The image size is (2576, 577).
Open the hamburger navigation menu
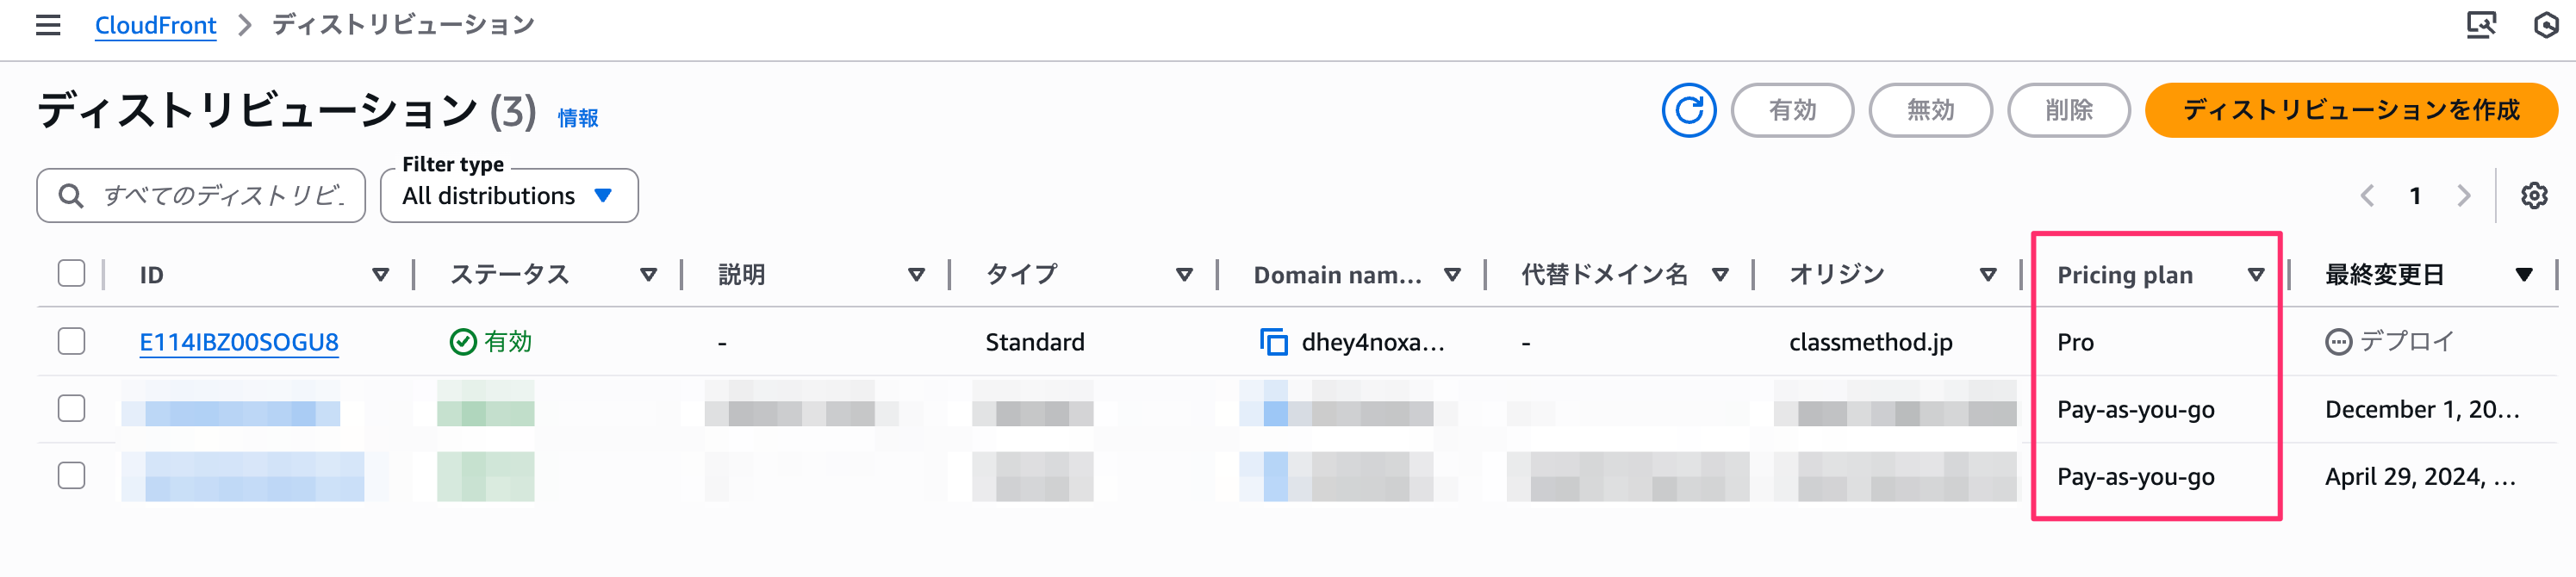pyautogui.click(x=48, y=25)
